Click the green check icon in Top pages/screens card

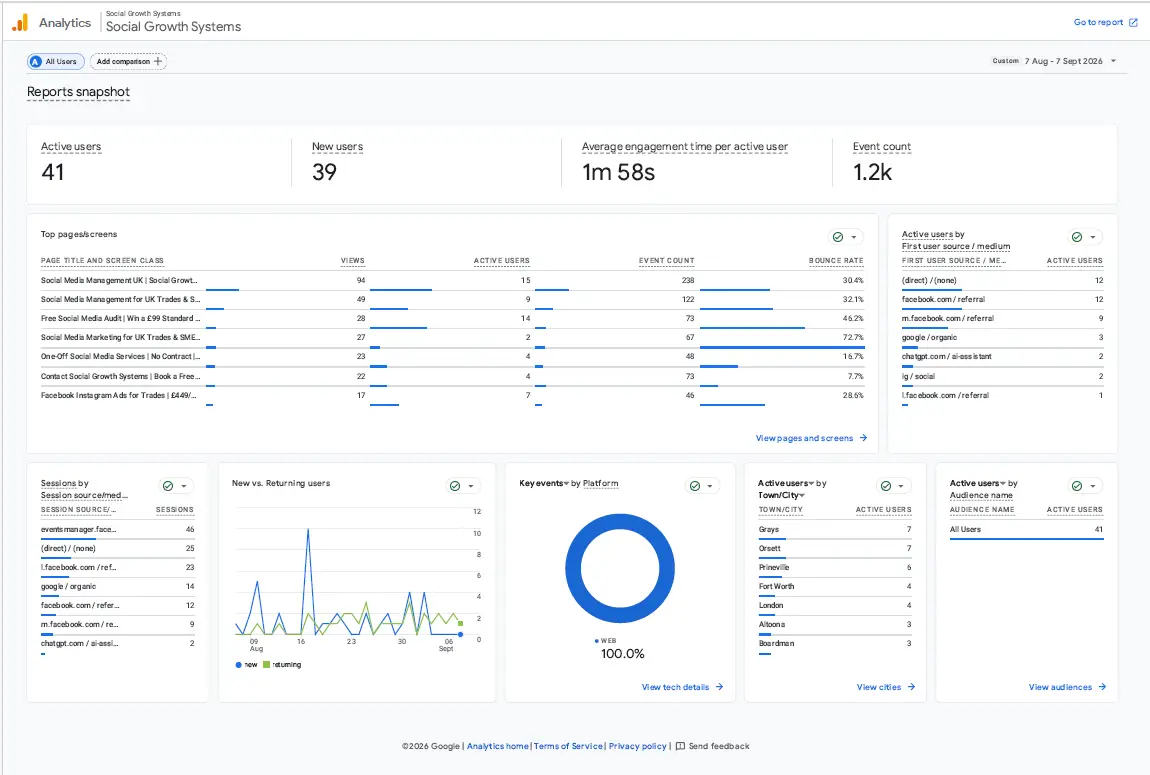[x=838, y=237]
